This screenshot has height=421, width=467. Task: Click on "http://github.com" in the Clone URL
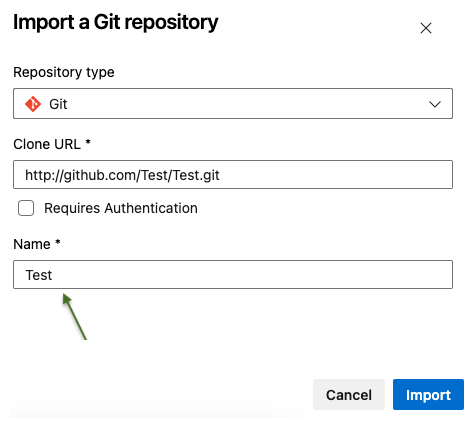click(81, 175)
